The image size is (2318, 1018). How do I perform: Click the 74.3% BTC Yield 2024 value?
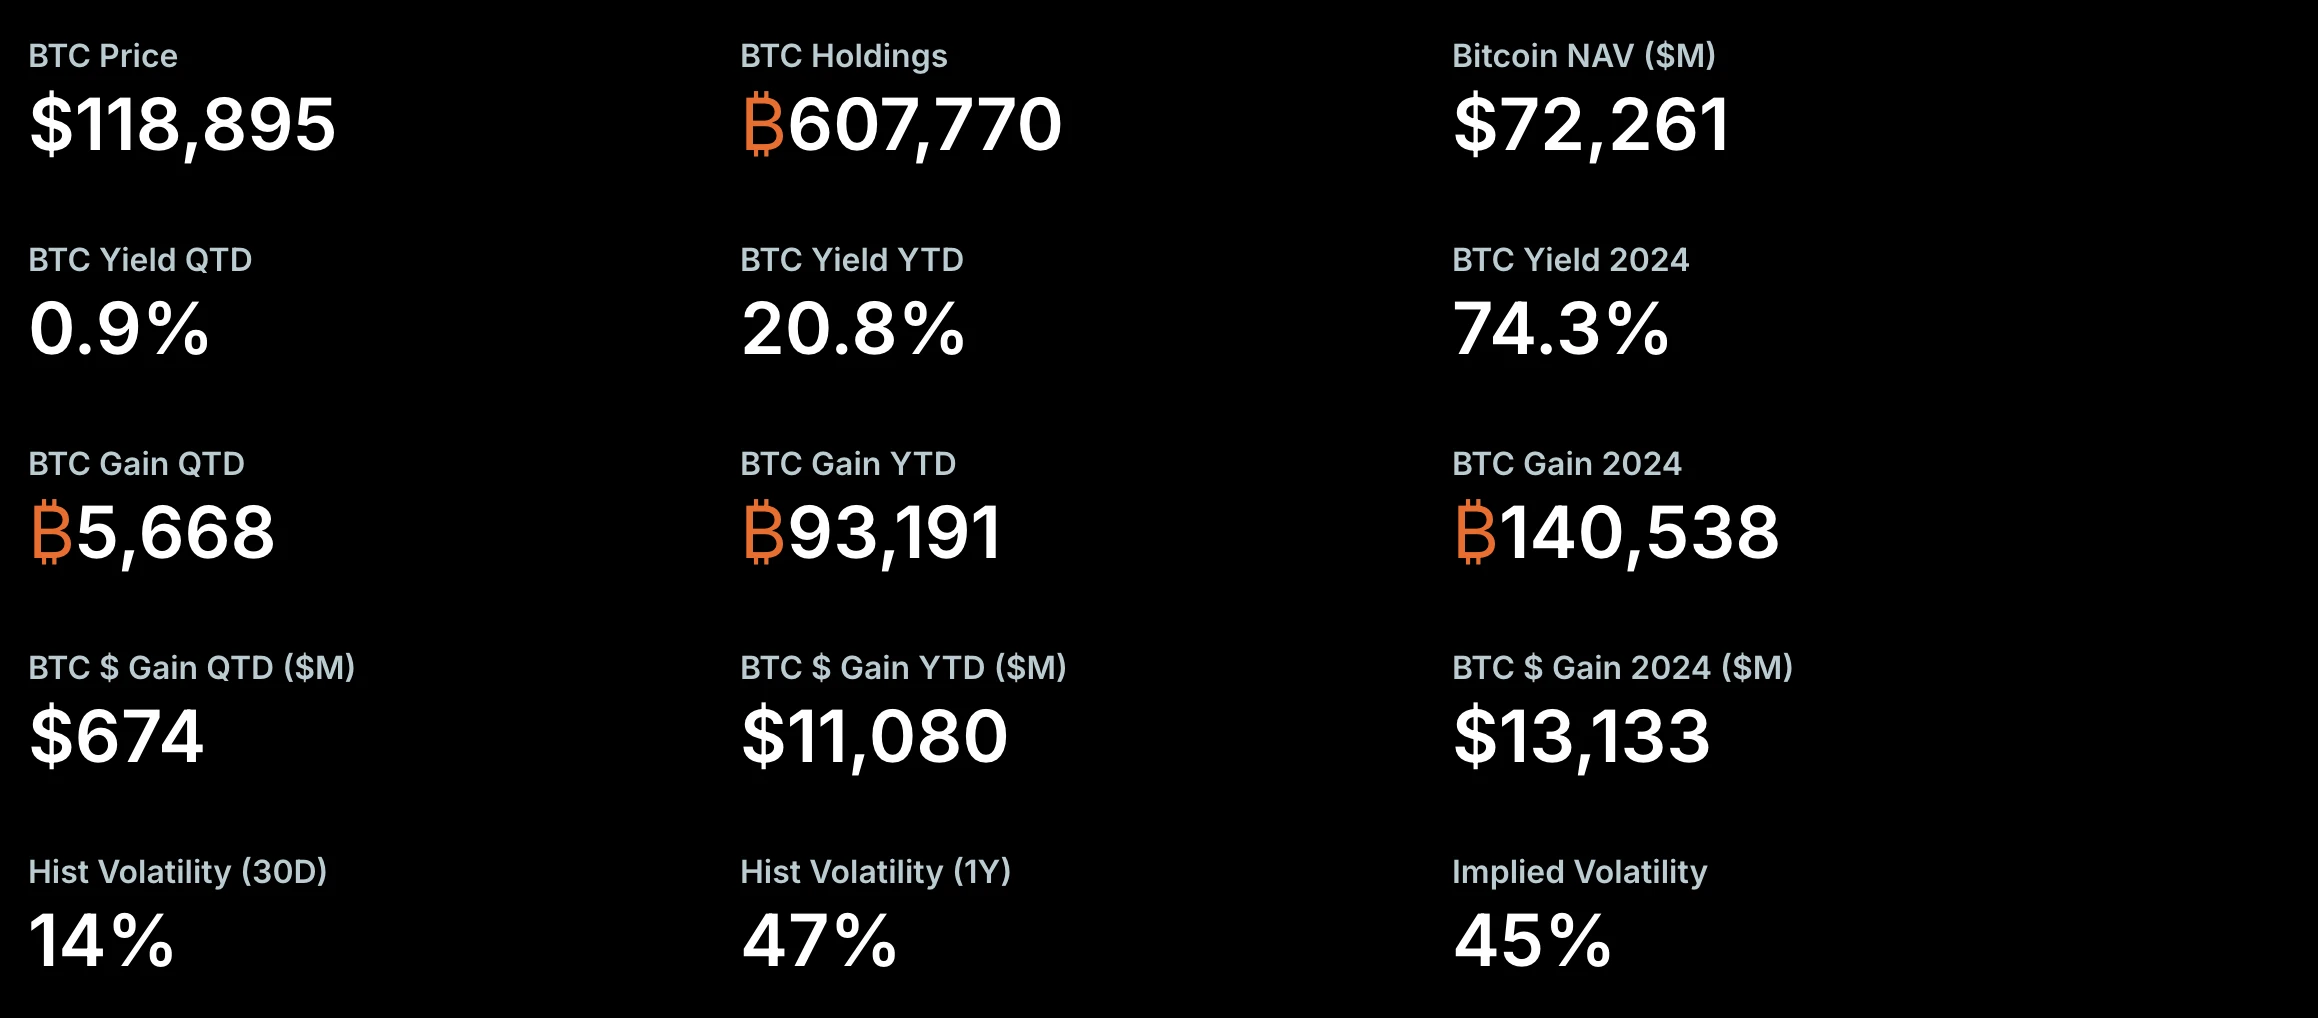[x=1561, y=330]
